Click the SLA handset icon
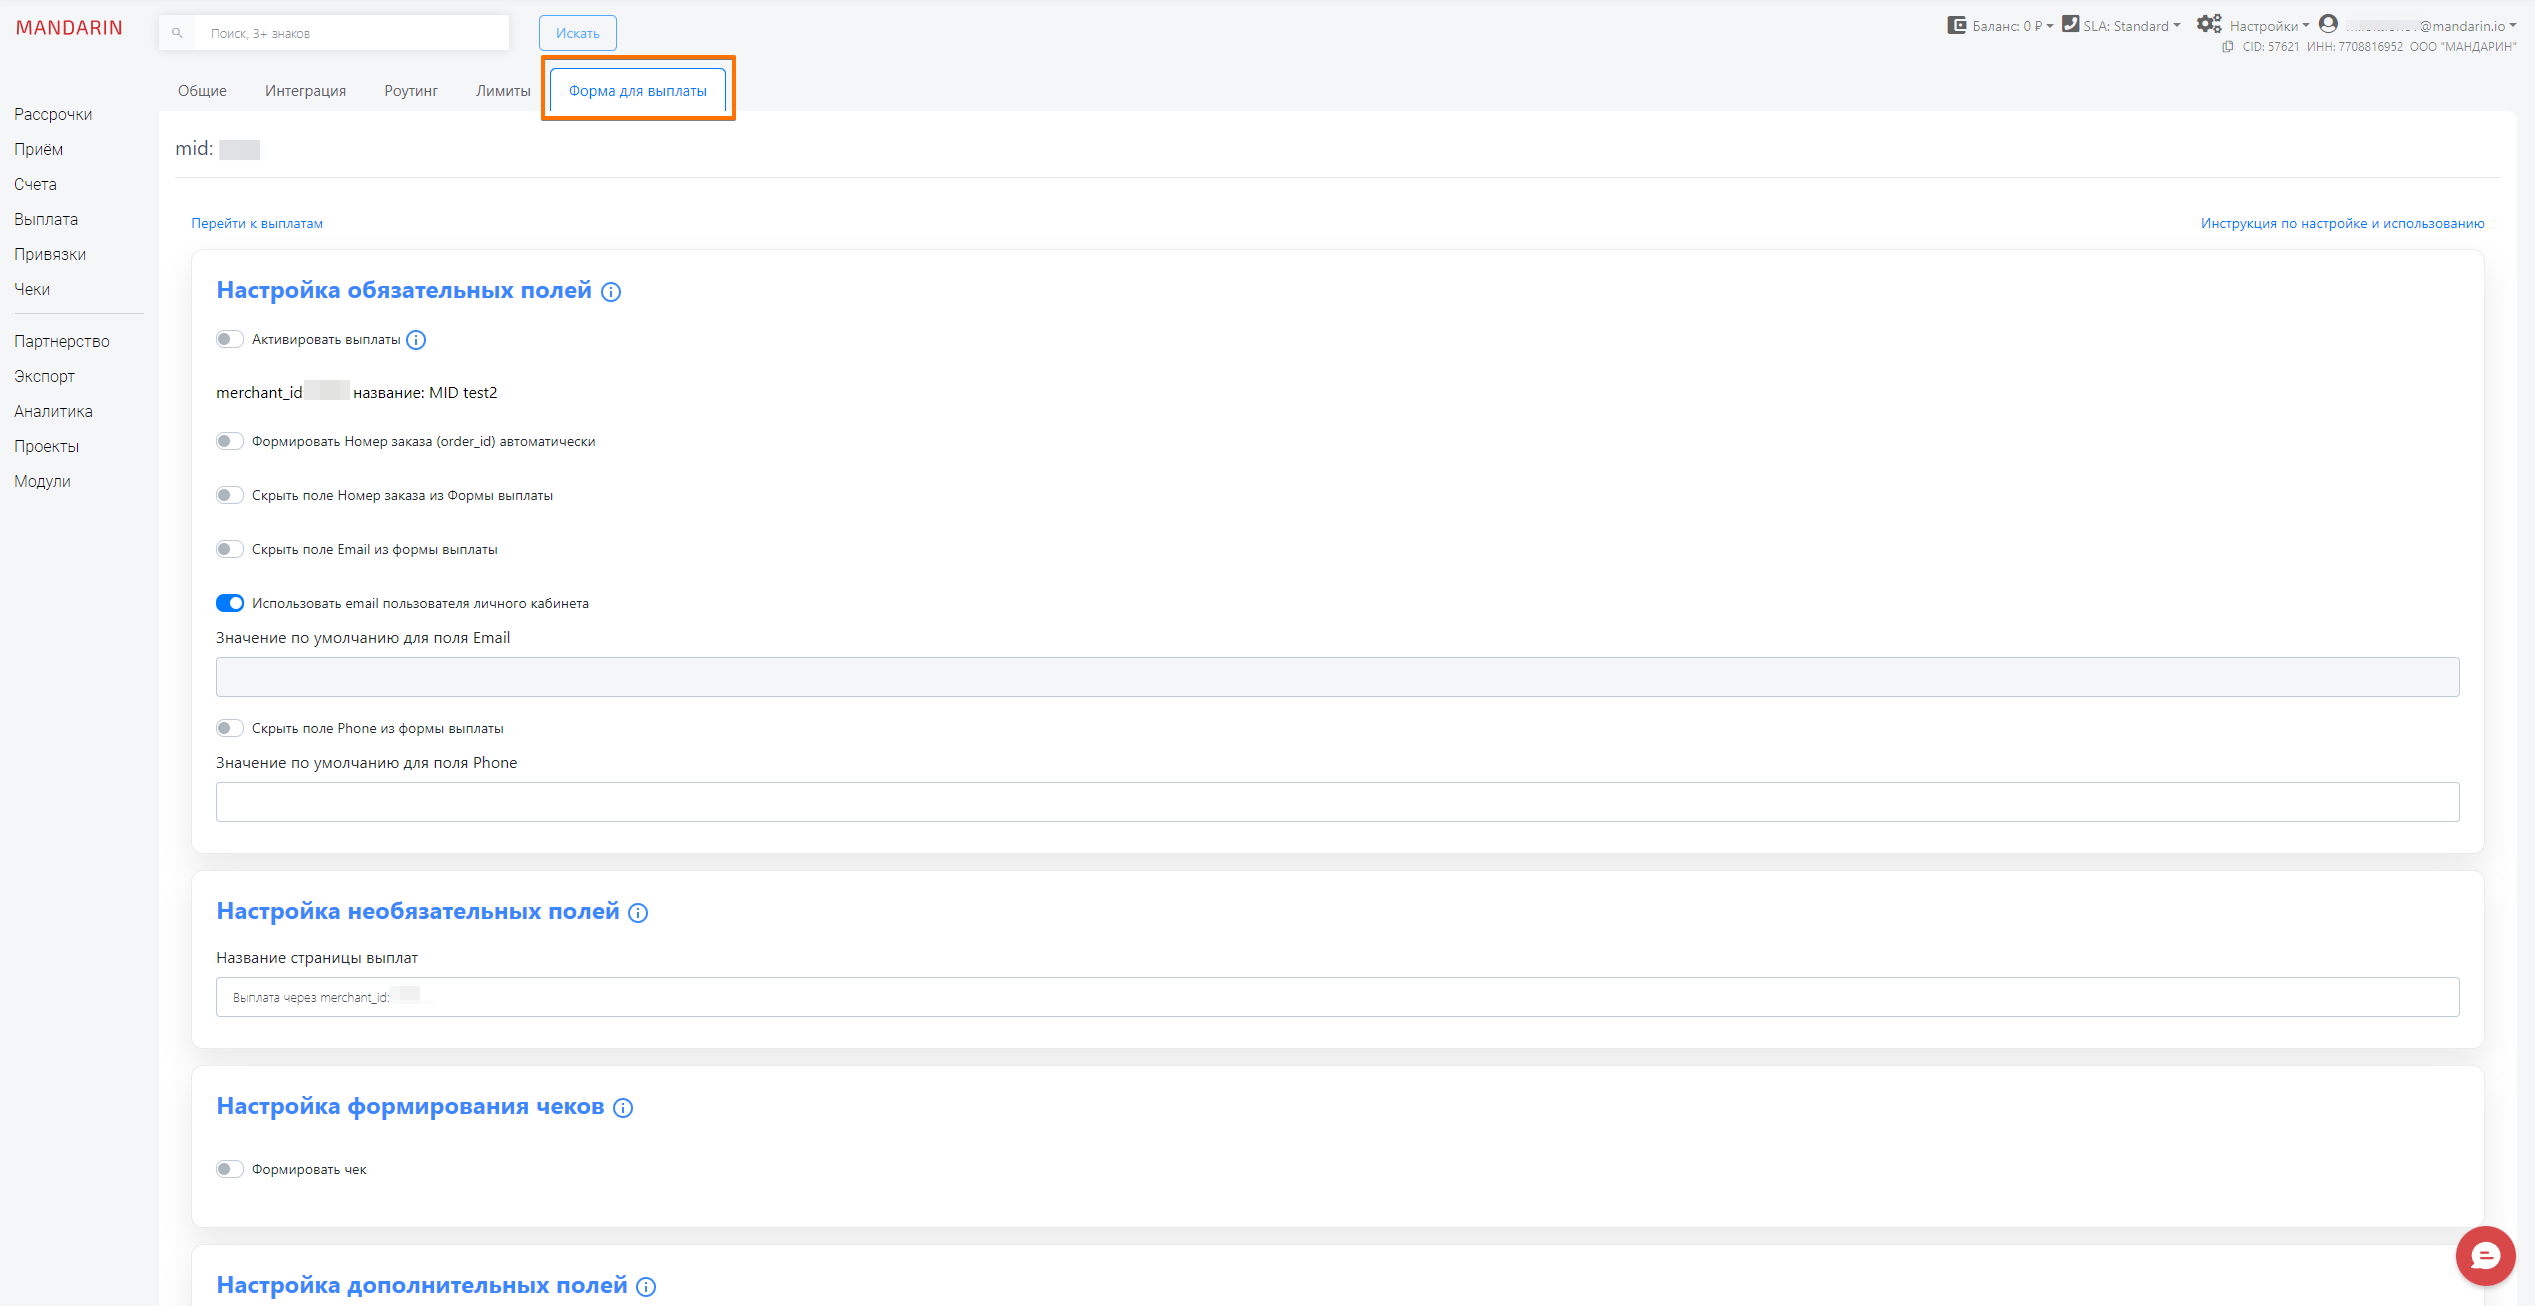2535x1306 pixels. [2071, 24]
